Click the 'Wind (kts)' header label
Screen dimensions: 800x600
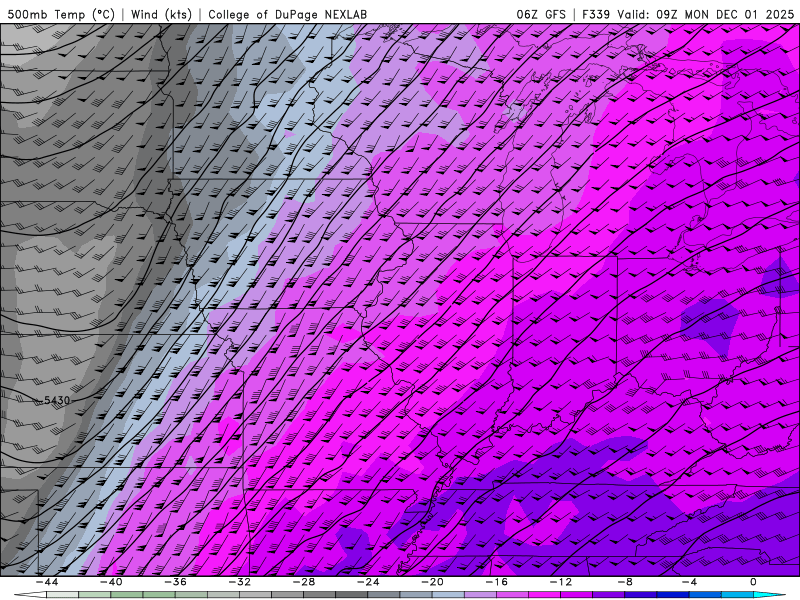tap(161, 14)
